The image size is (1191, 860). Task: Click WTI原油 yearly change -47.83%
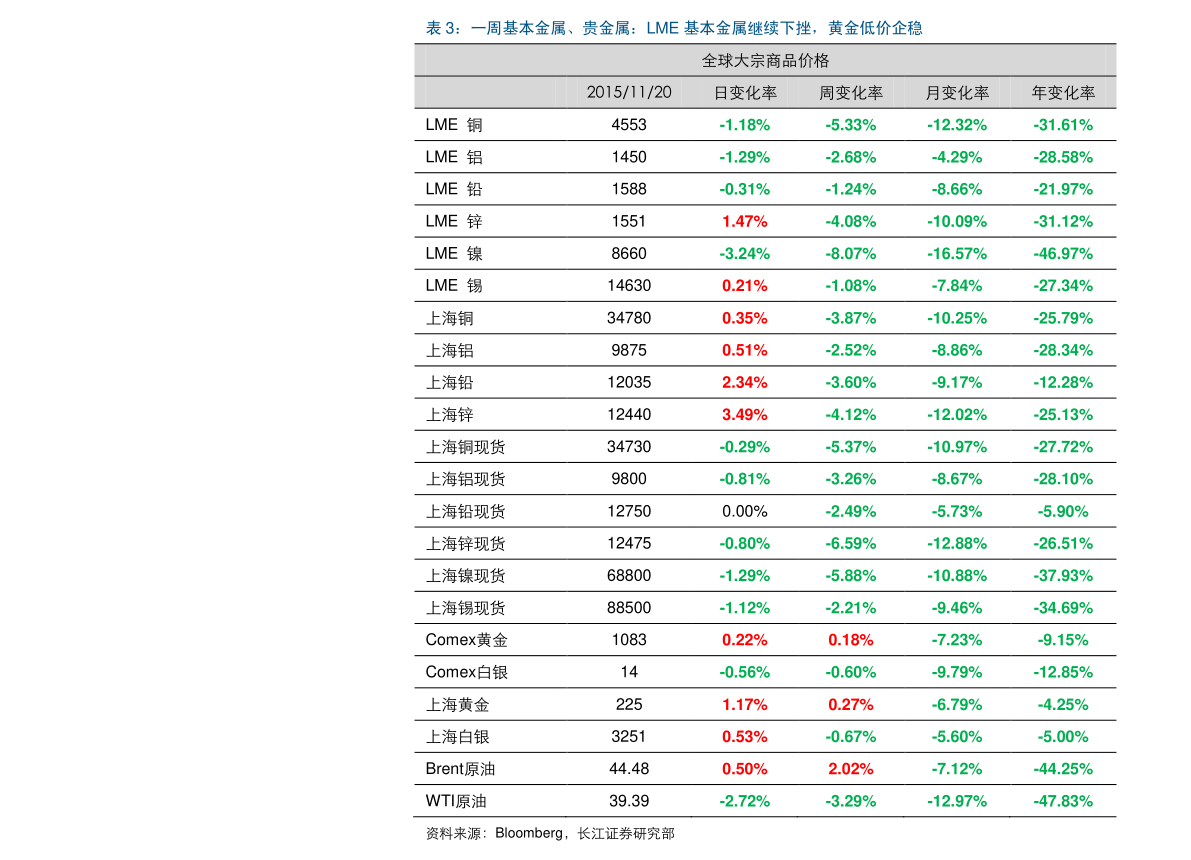1063,802
